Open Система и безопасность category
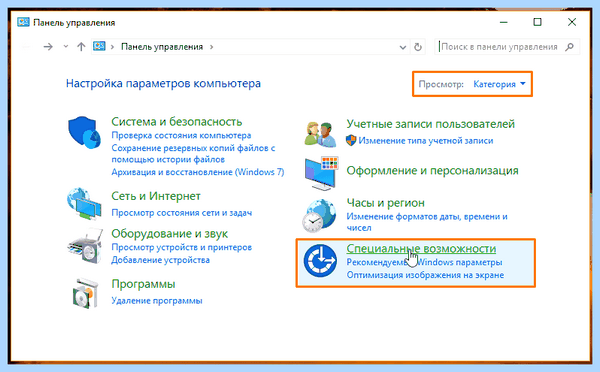 coord(176,122)
